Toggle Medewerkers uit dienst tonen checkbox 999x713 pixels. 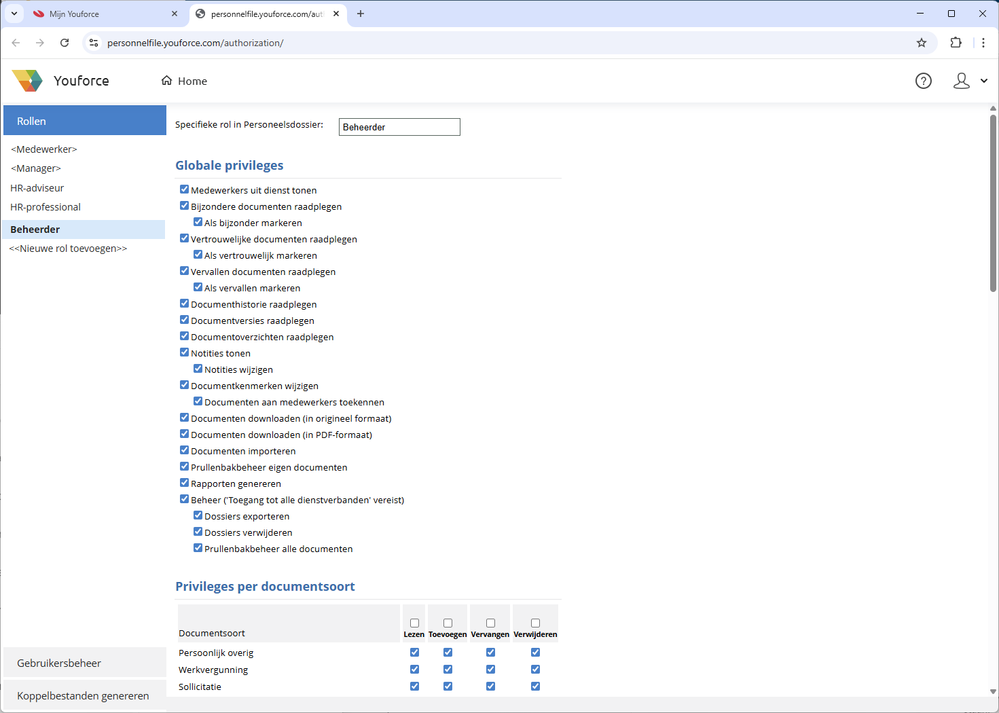[184, 189]
